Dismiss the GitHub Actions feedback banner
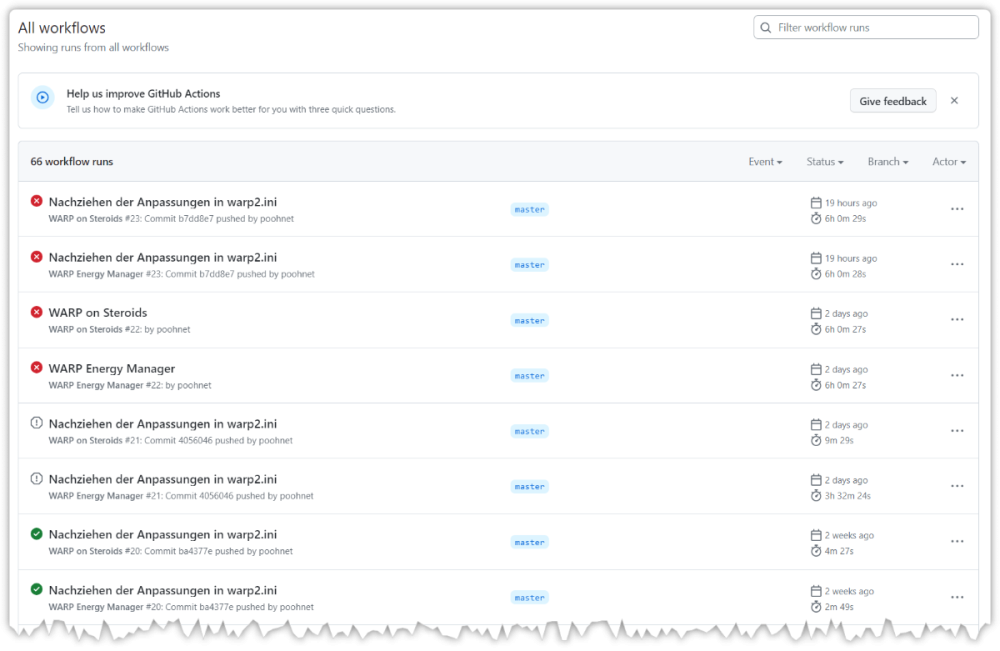The height and width of the screenshot is (651, 1000). (954, 101)
